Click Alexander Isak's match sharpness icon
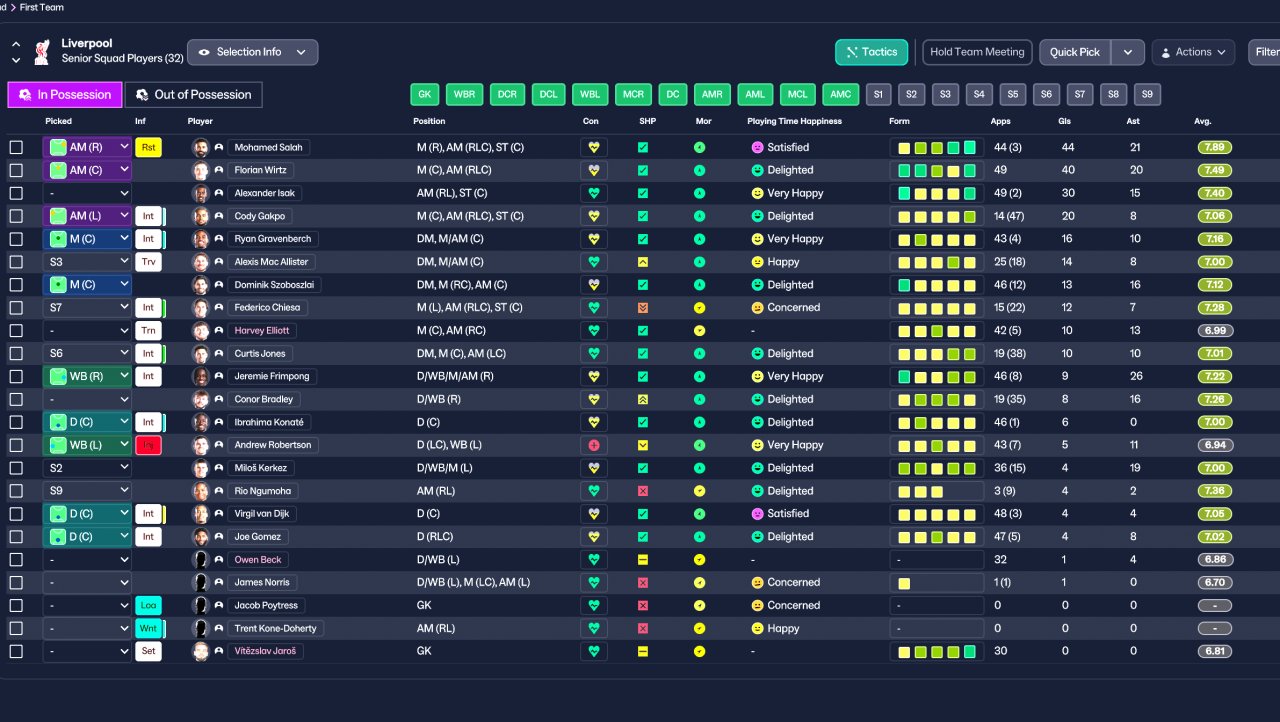Screen dimensions: 1280x722 pos(643,193)
